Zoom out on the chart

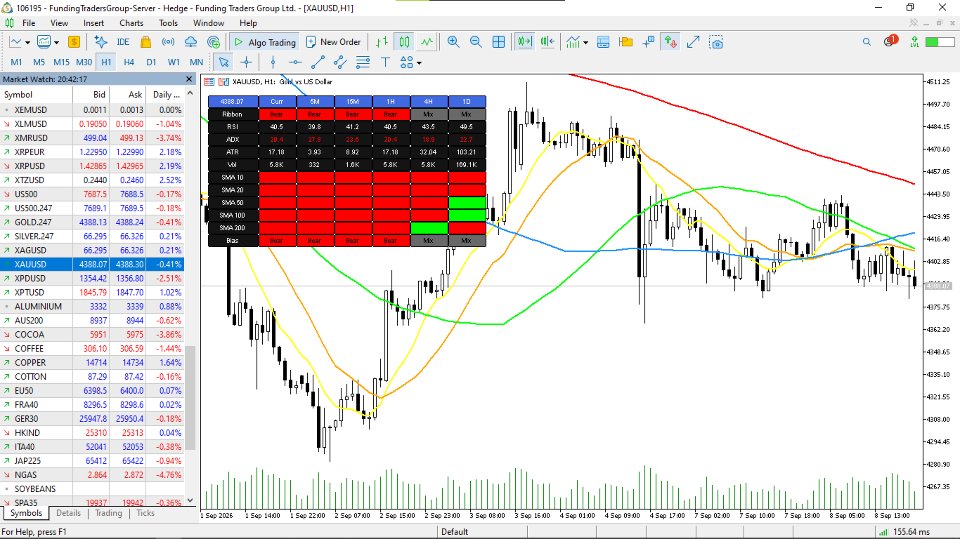(476, 42)
